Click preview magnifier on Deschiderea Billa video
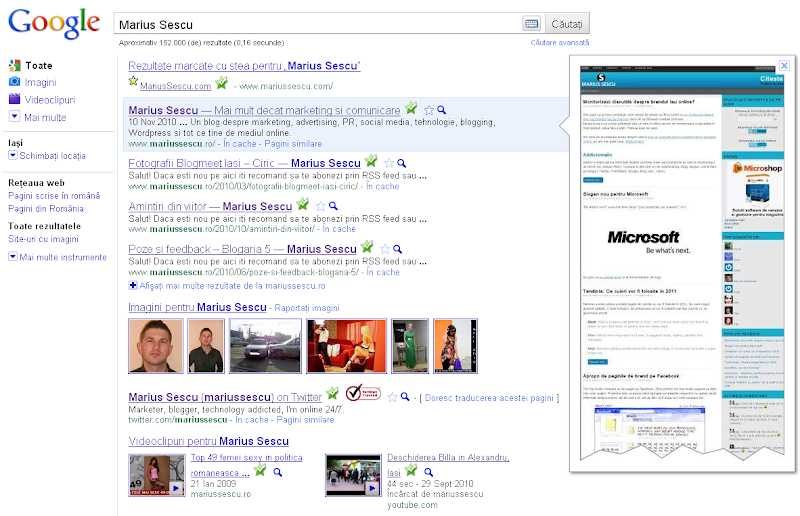This screenshot has width=800, height=516. (x=429, y=472)
